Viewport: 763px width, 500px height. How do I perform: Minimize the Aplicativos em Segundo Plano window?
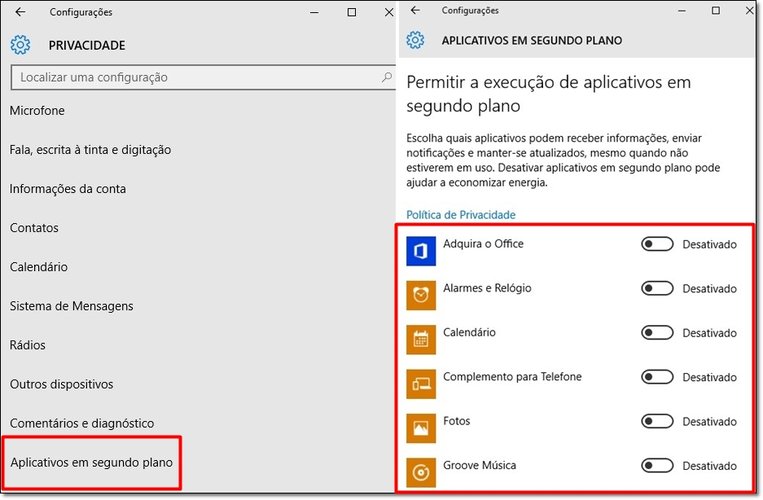point(682,11)
